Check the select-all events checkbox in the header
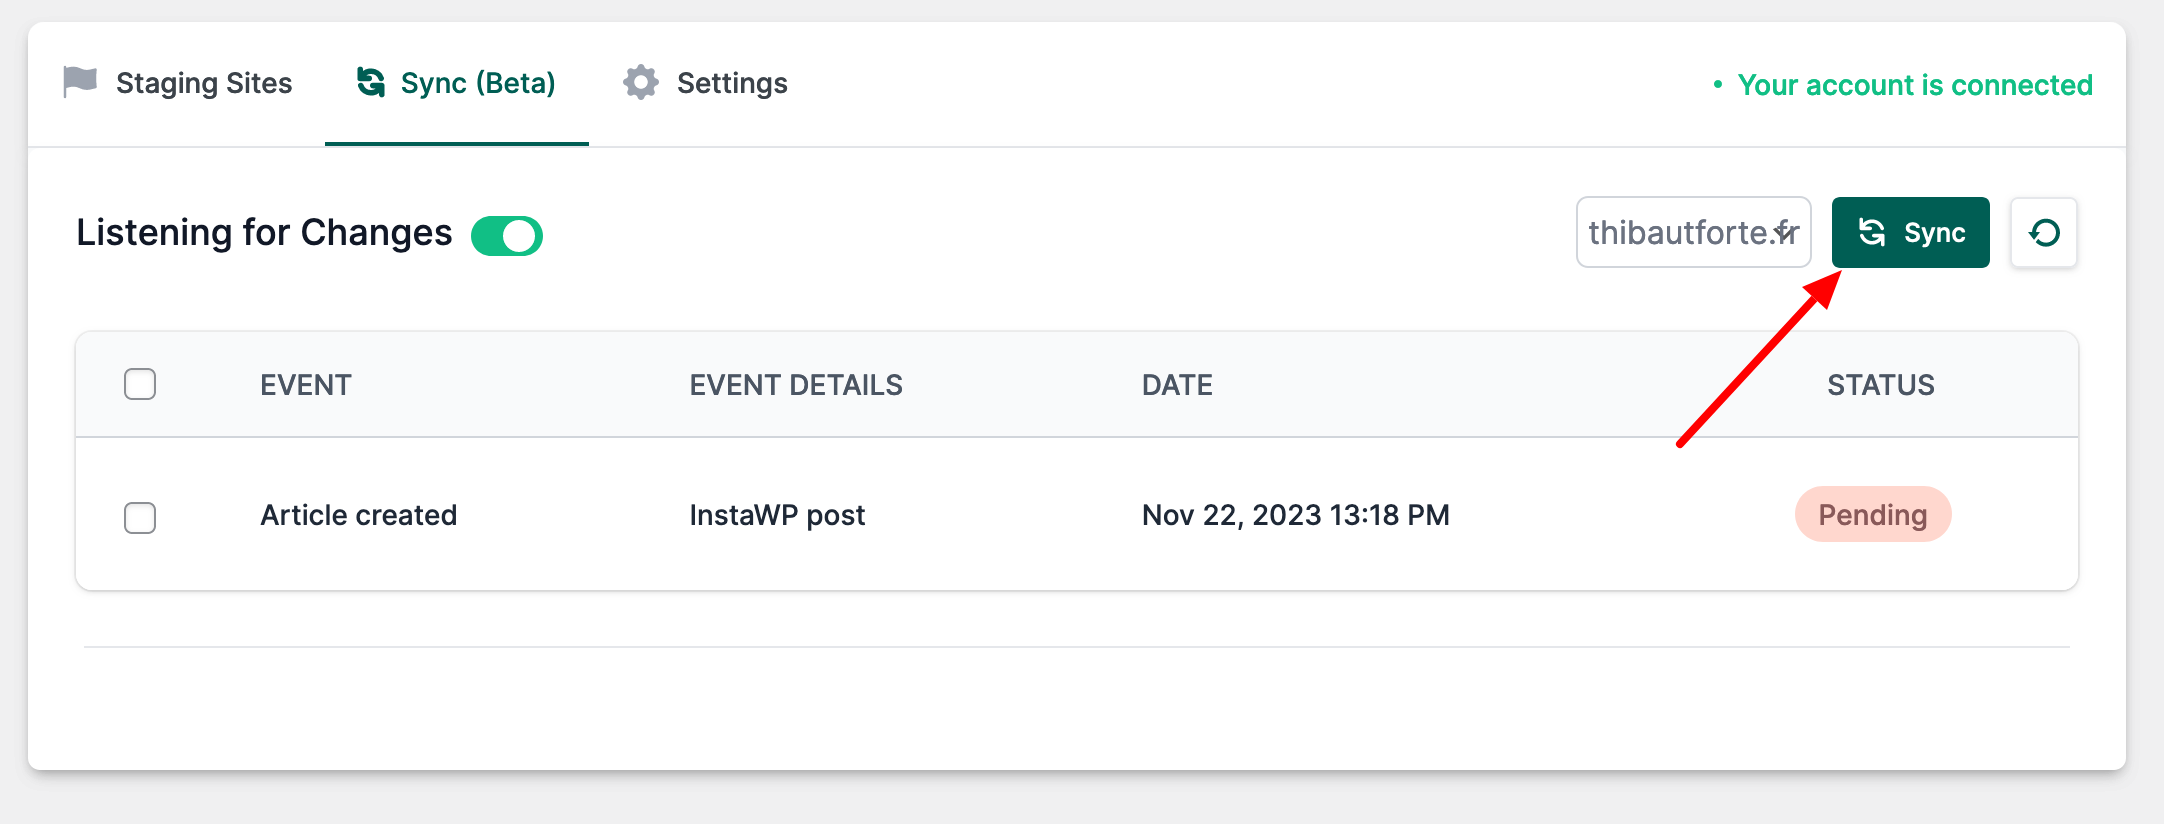The height and width of the screenshot is (824, 2164). [140, 384]
